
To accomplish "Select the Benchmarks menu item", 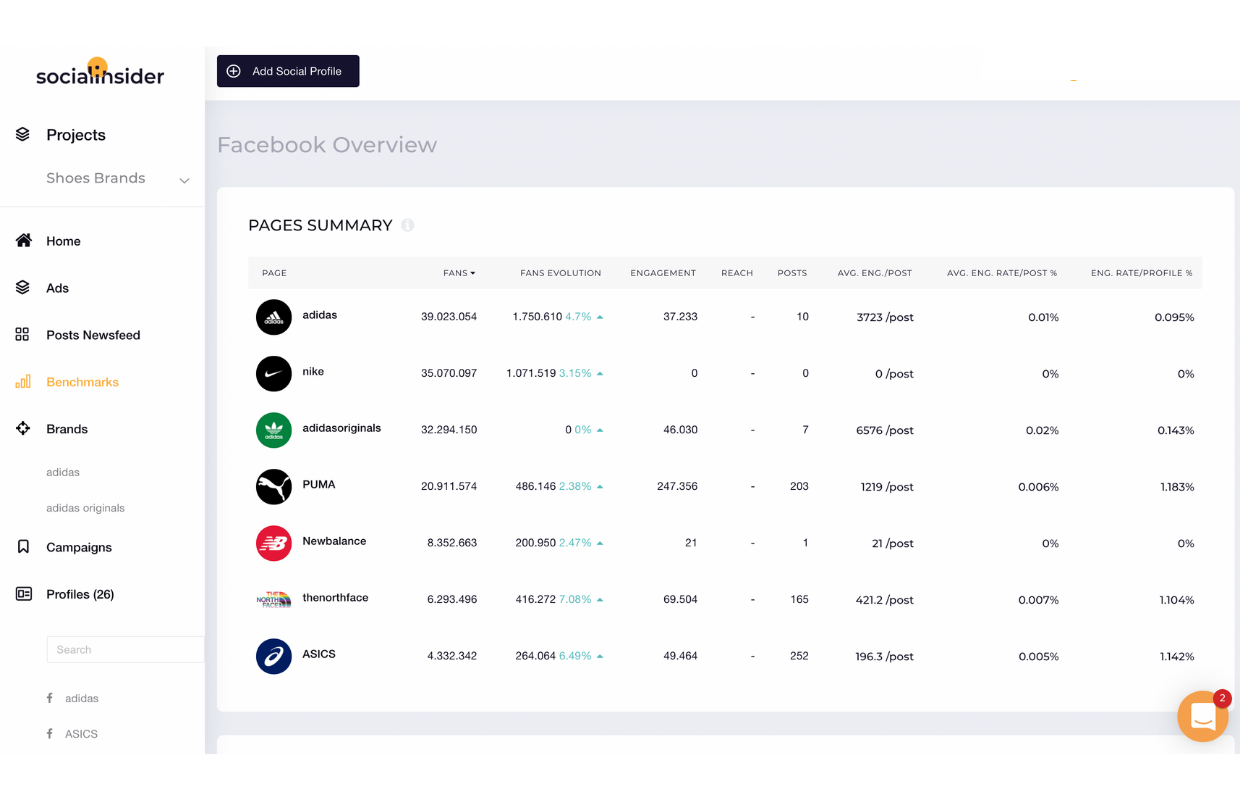I will point(82,382).
